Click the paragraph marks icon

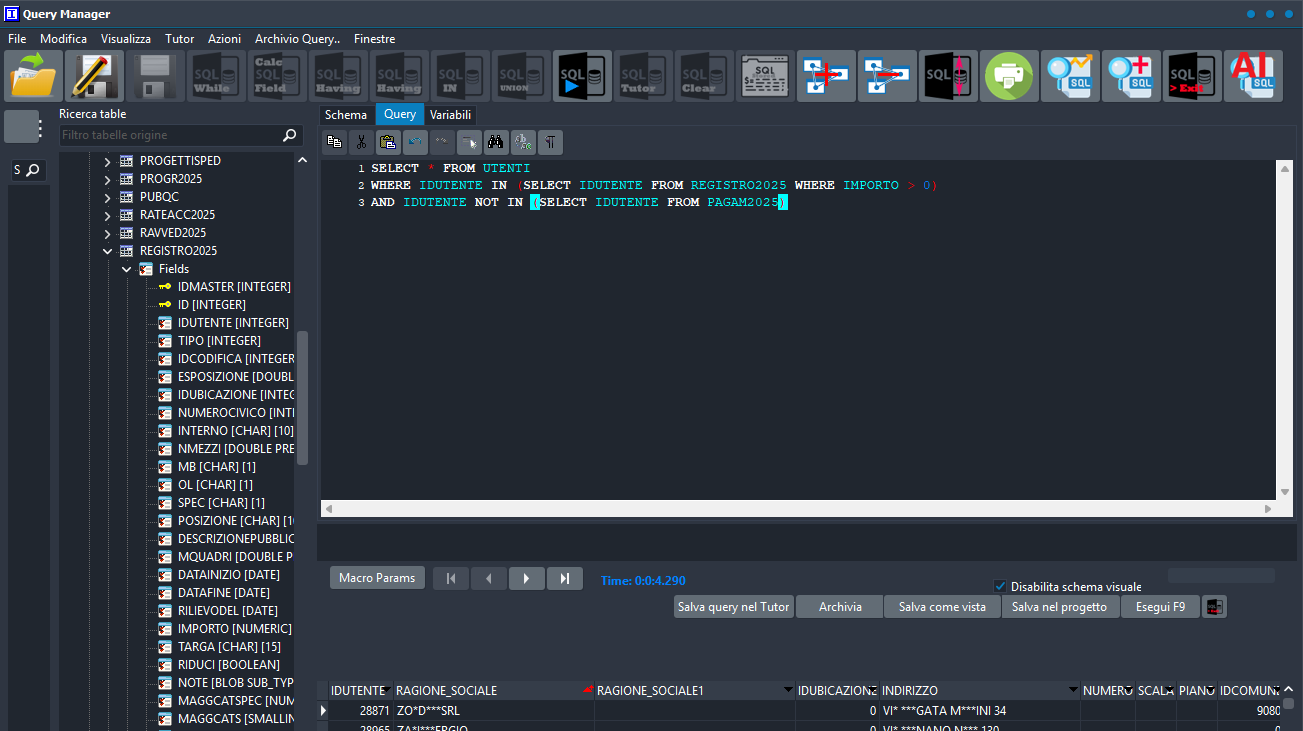(550, 142)
